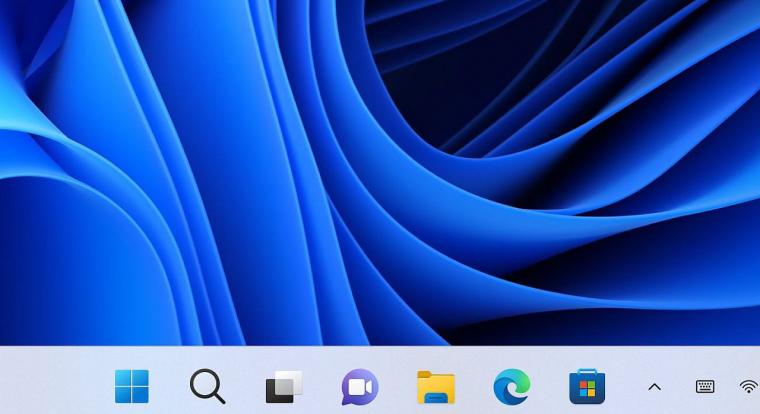The image size is (760, 414).
Task: Click the touch keyboard tray icon
Action: (705, 387)
